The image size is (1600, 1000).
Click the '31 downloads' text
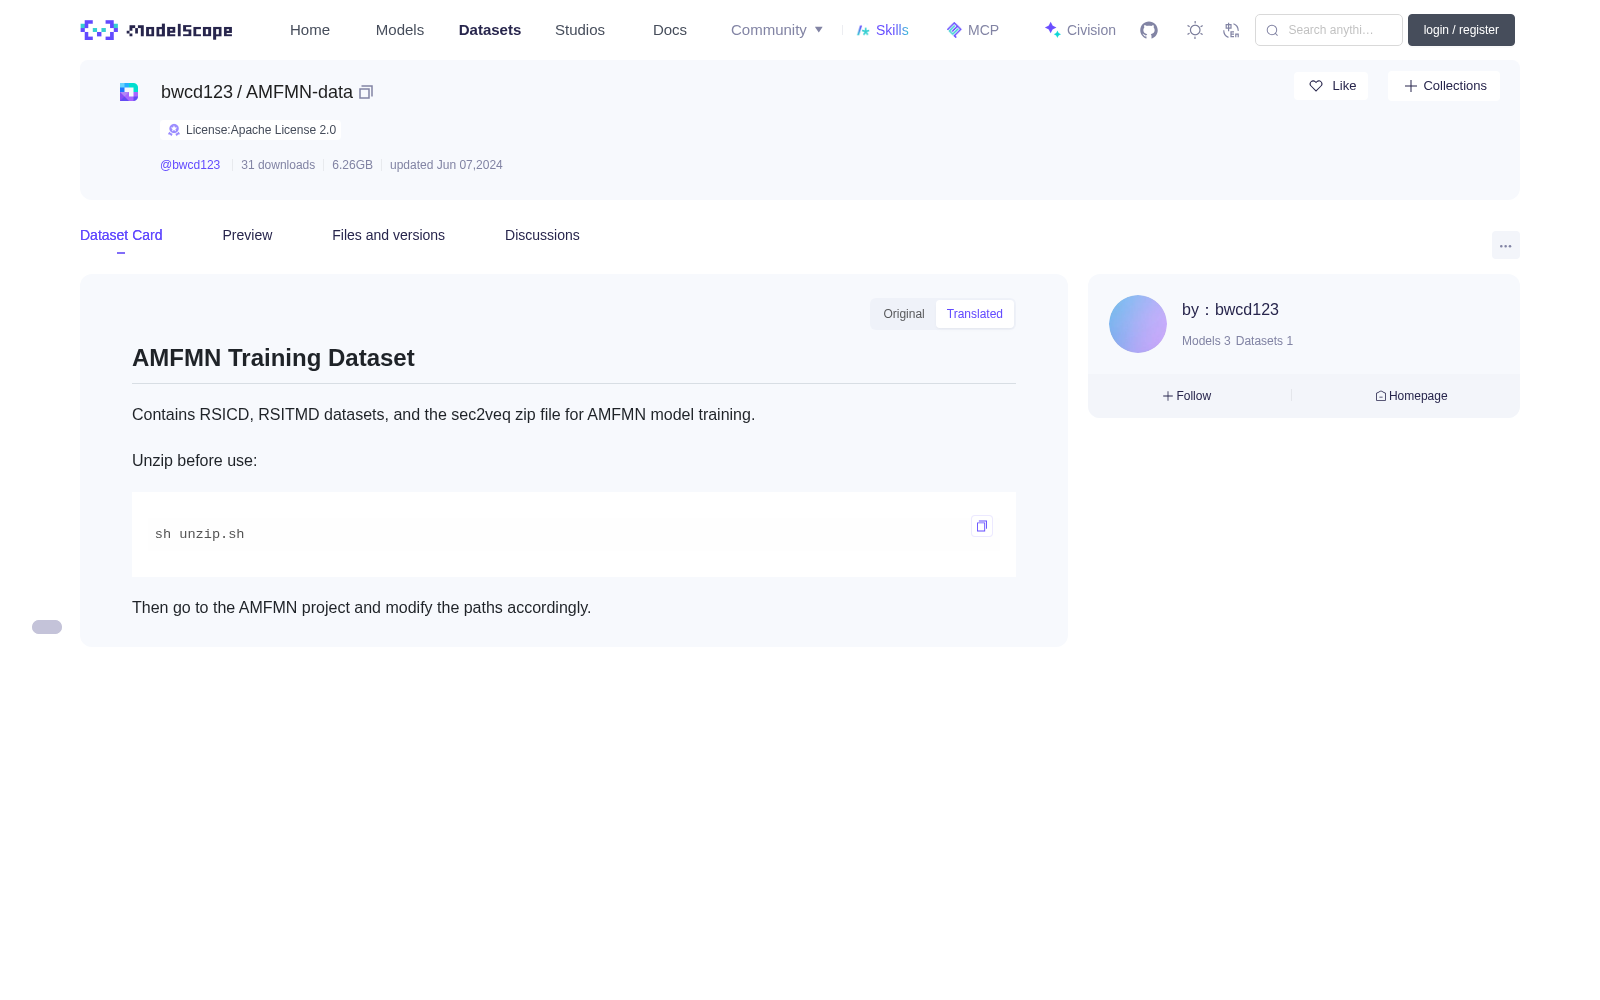click(278, 165)
